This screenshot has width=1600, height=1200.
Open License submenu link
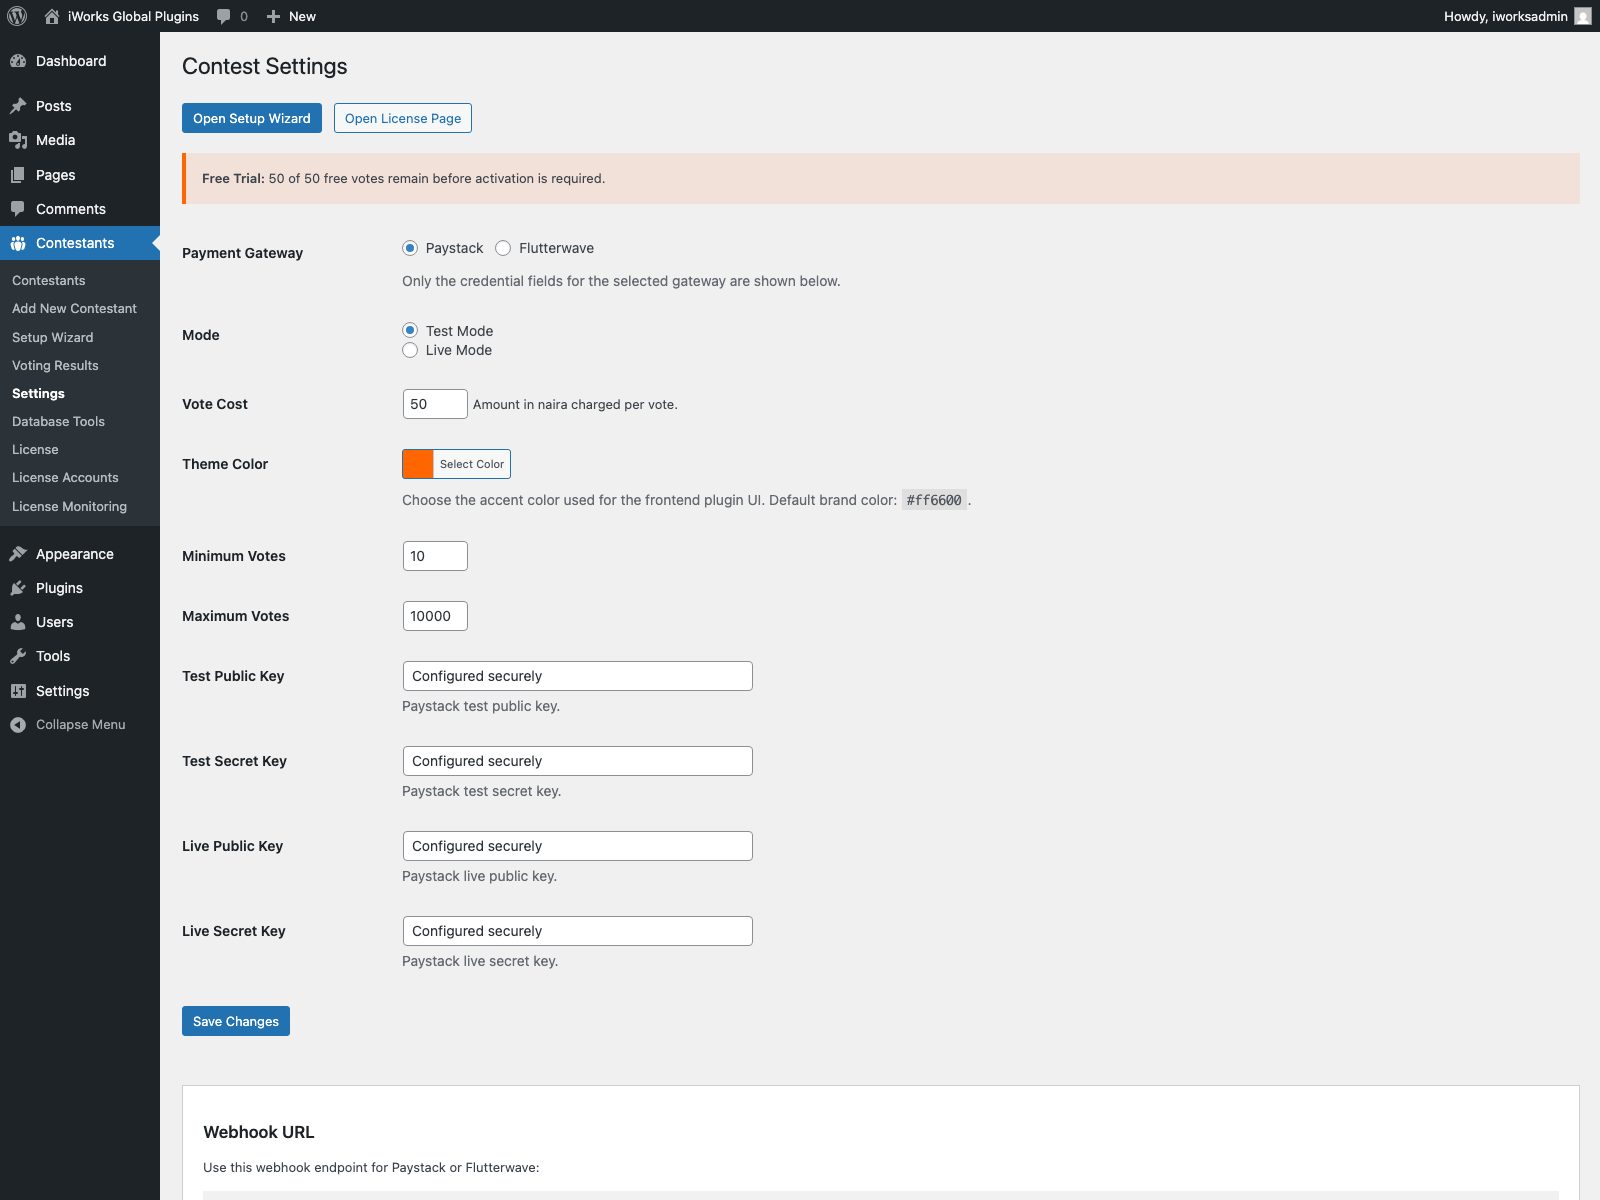point(35,449)
